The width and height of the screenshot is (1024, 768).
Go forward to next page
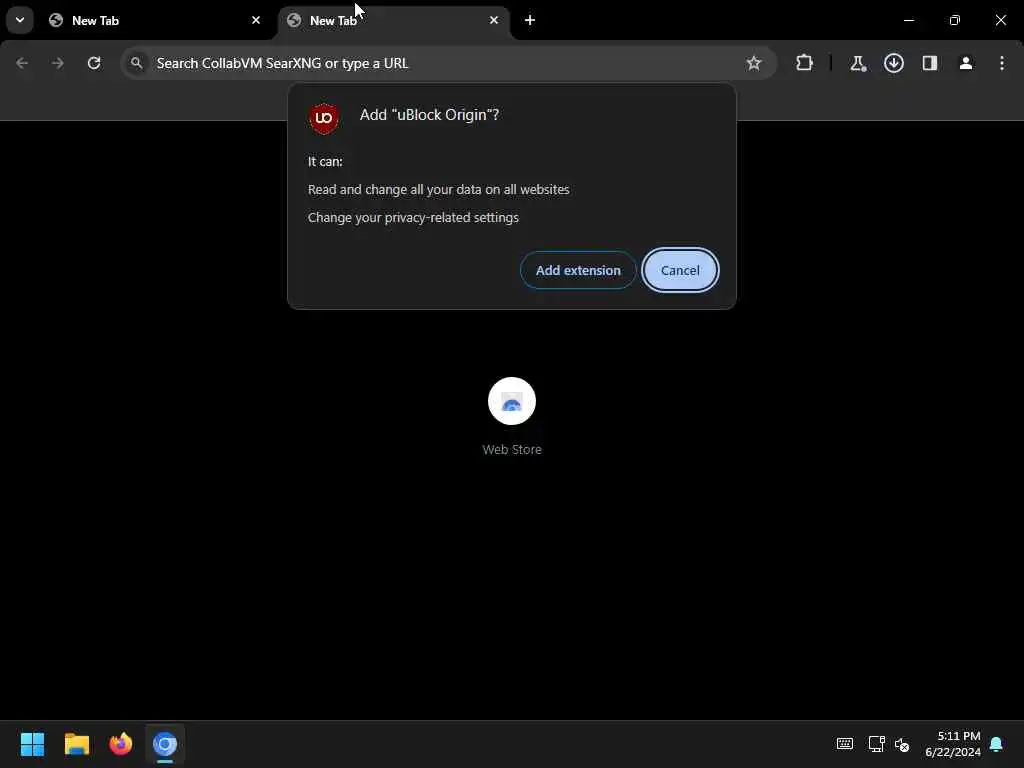click(x=58, y=63)
